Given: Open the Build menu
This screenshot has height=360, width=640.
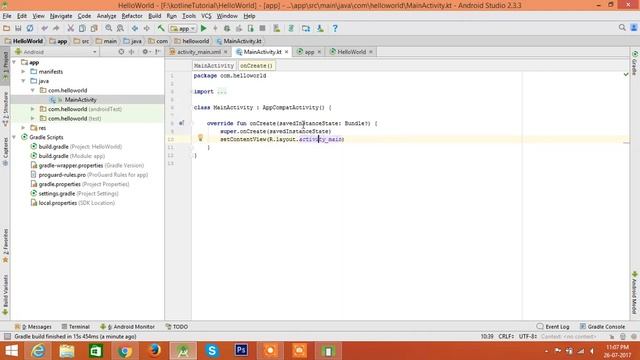Looking at the screenshot, I should coord(154,16).
